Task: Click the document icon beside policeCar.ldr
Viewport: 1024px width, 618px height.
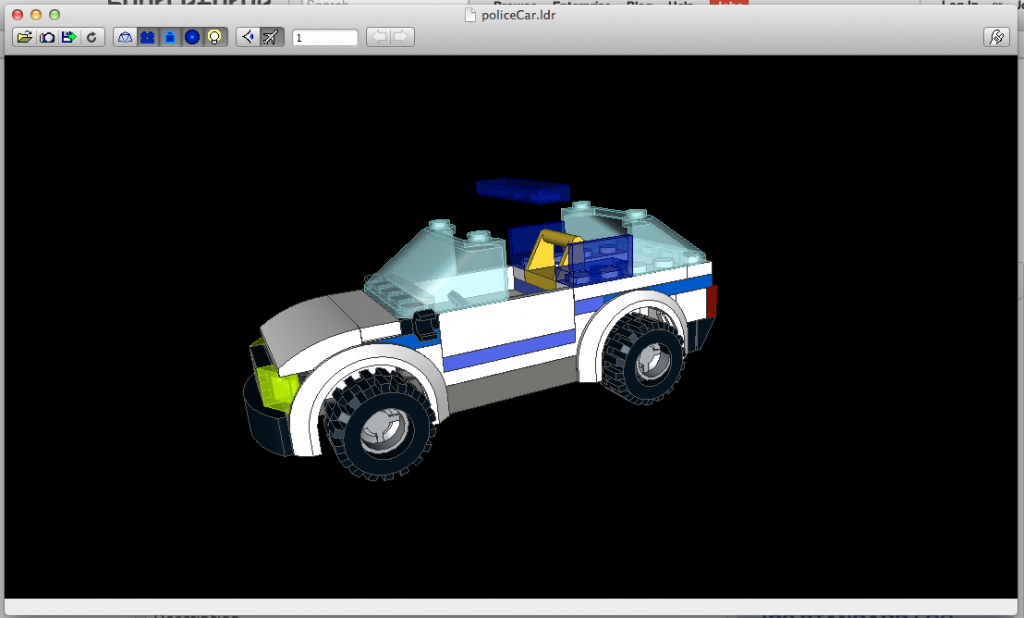Action: click(470, 14)
